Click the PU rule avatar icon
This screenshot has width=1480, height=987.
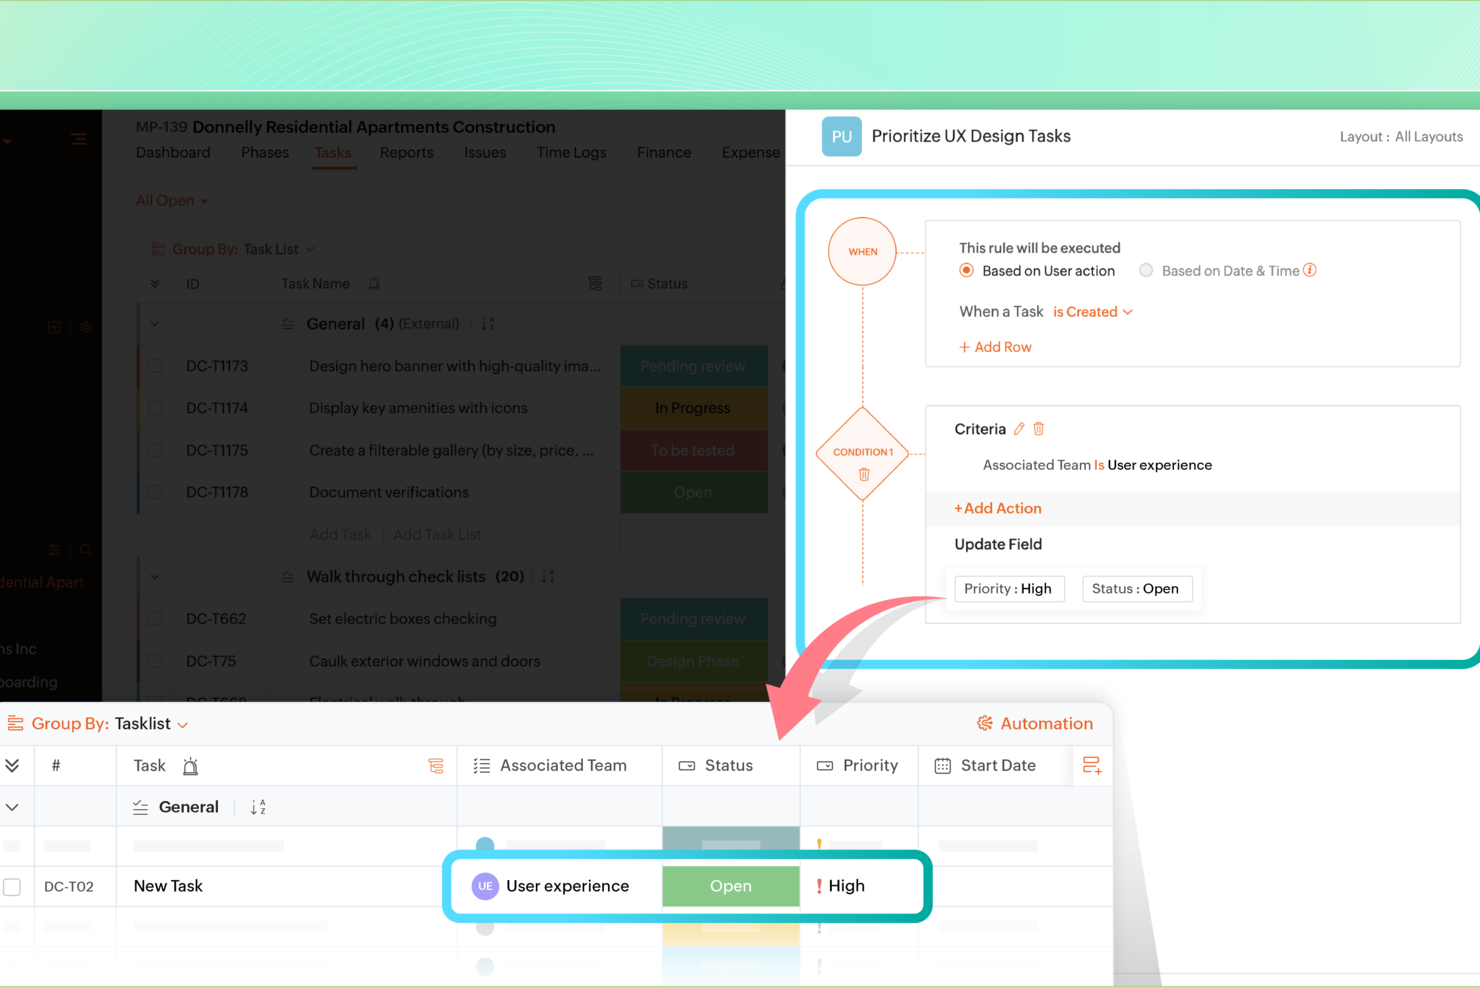click(x=841, y=137)
